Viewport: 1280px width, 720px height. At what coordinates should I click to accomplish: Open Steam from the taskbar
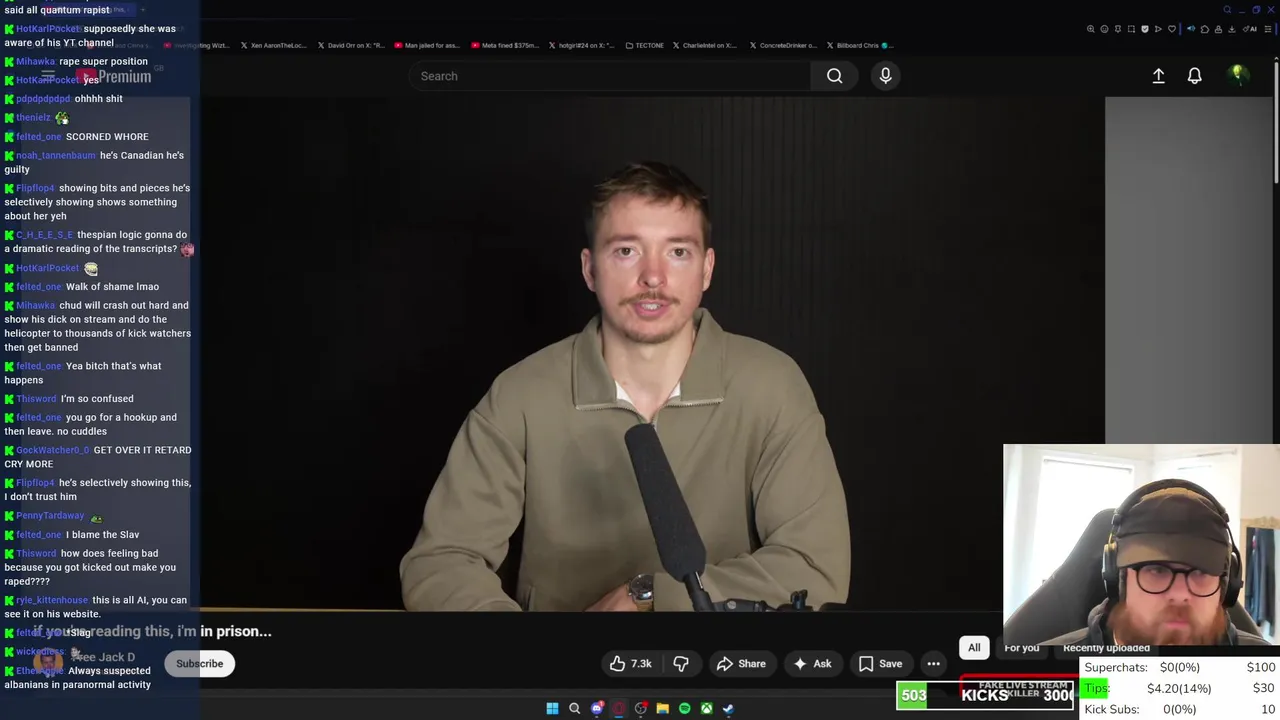pyautogui.click(x=728, y=708)
